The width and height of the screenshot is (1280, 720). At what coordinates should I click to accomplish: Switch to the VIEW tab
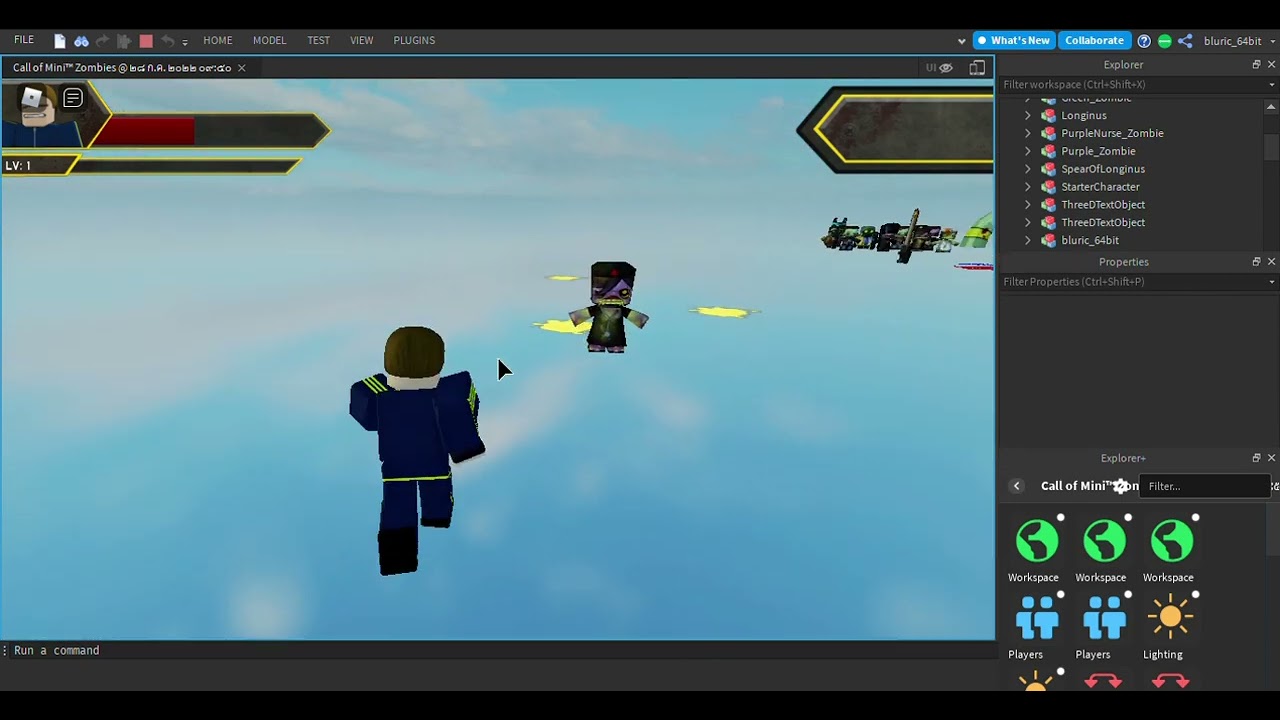click(x=362, y=40)
